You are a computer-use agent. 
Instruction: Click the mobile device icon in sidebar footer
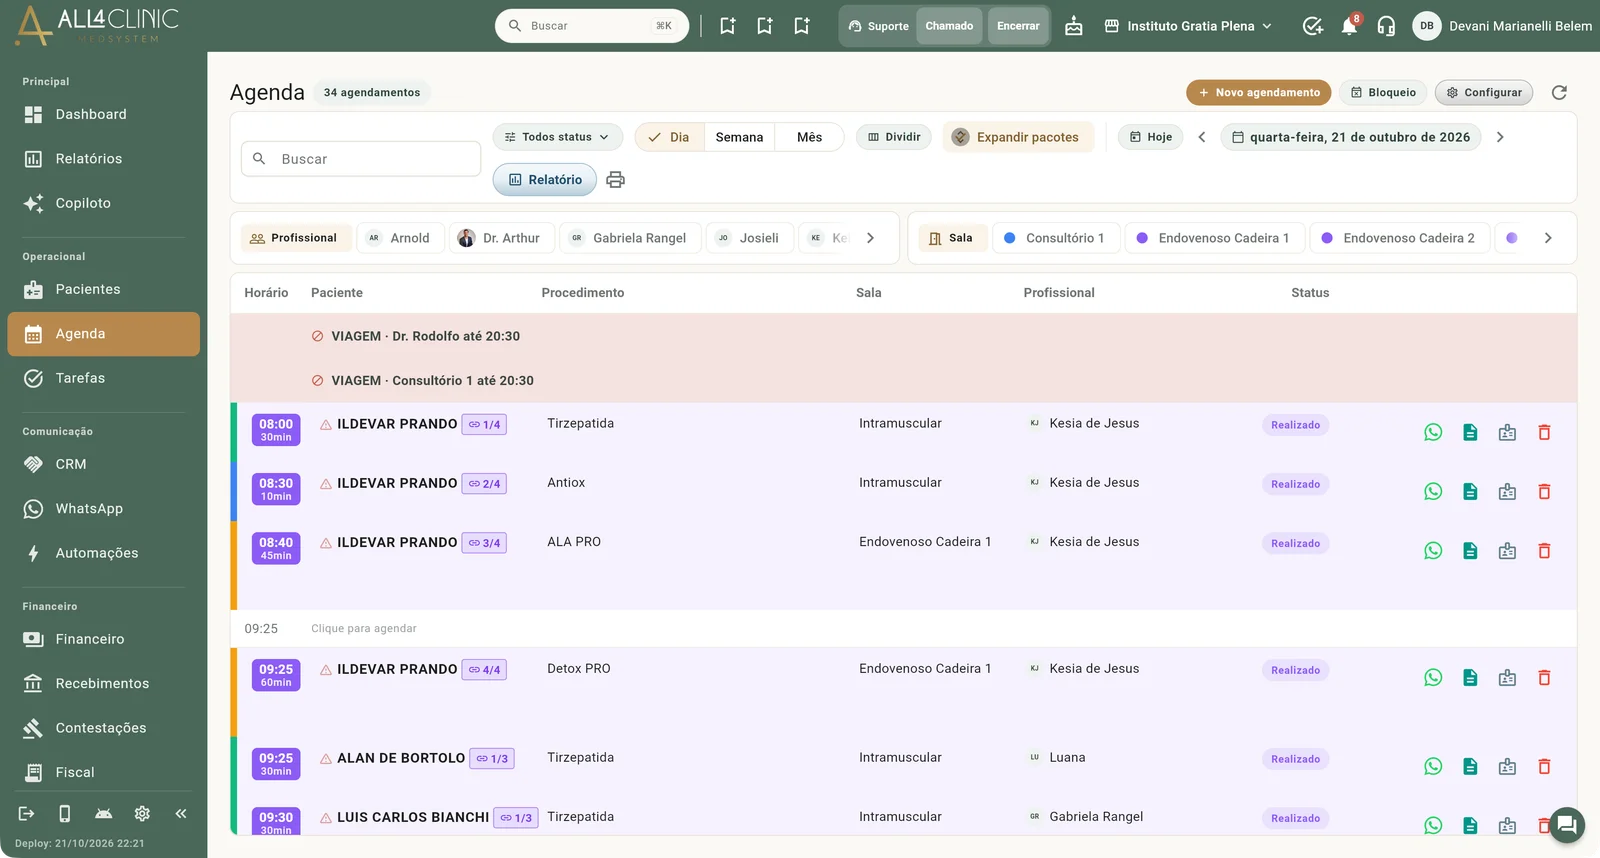[65, 813]
